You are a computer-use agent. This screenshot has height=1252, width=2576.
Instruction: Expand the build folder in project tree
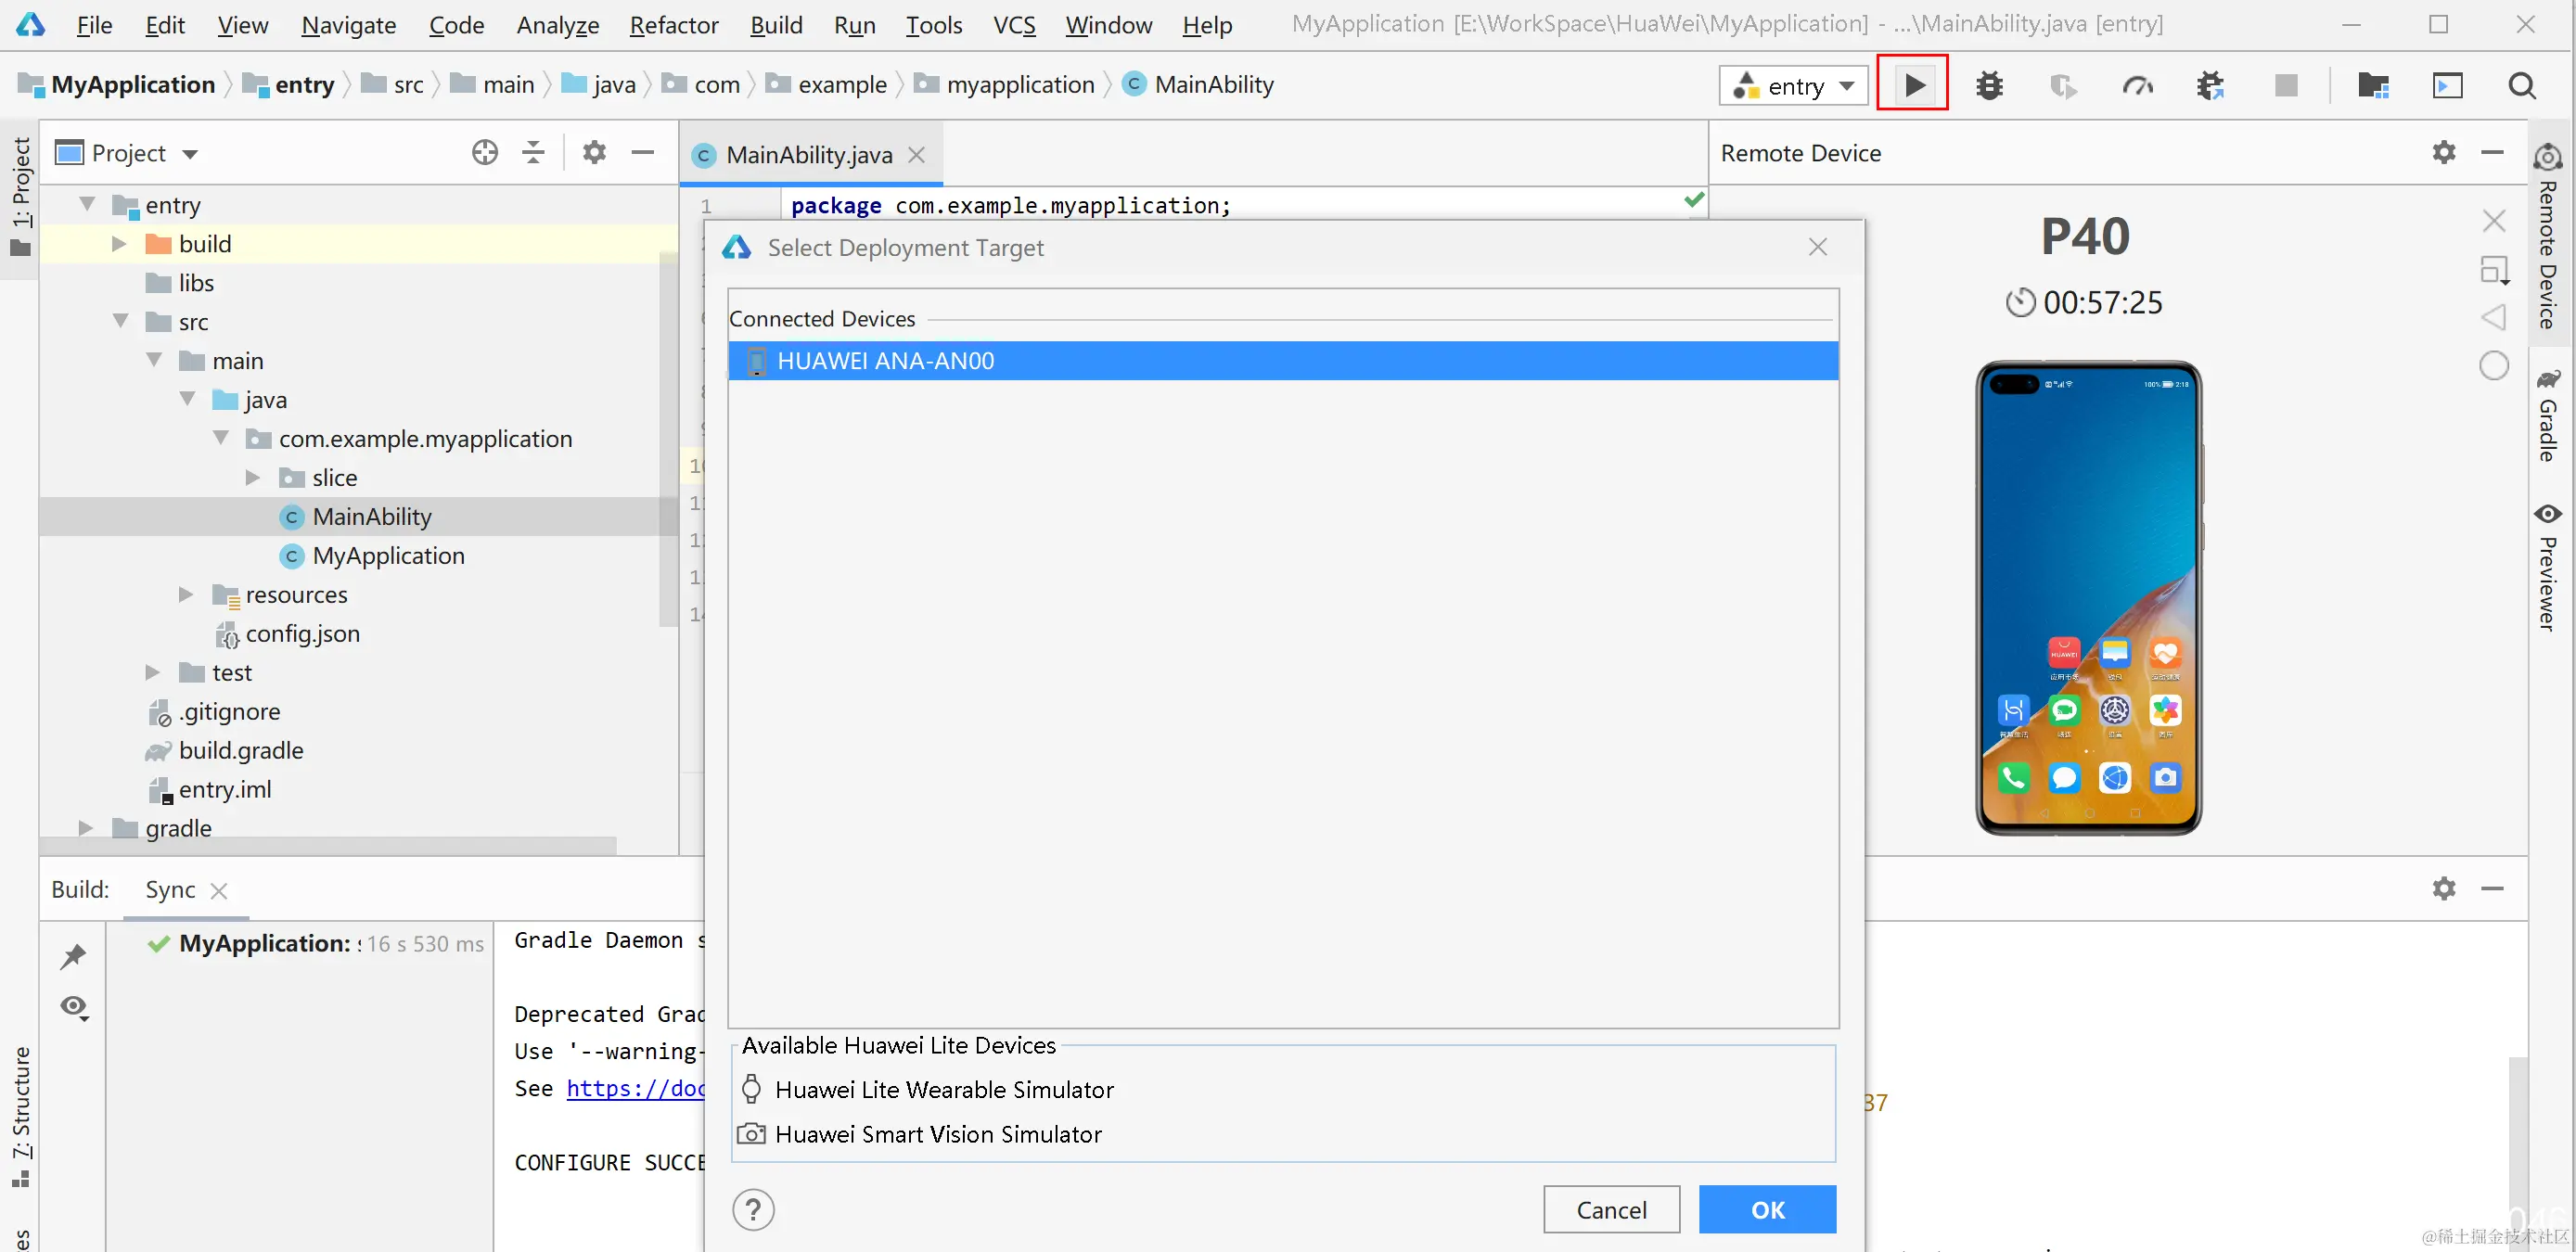coord(119,244)
